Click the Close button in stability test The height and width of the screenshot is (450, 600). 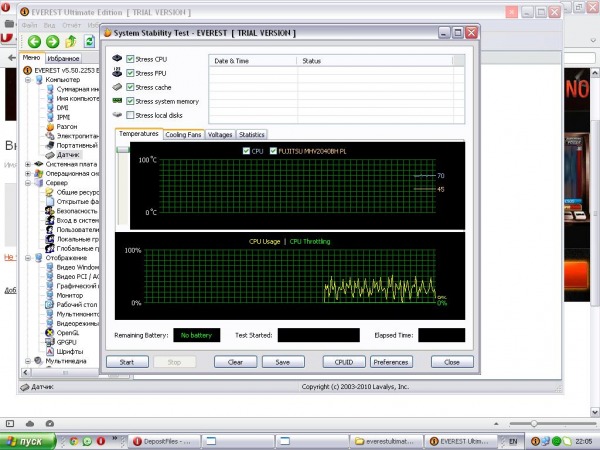tap(452, 362)
